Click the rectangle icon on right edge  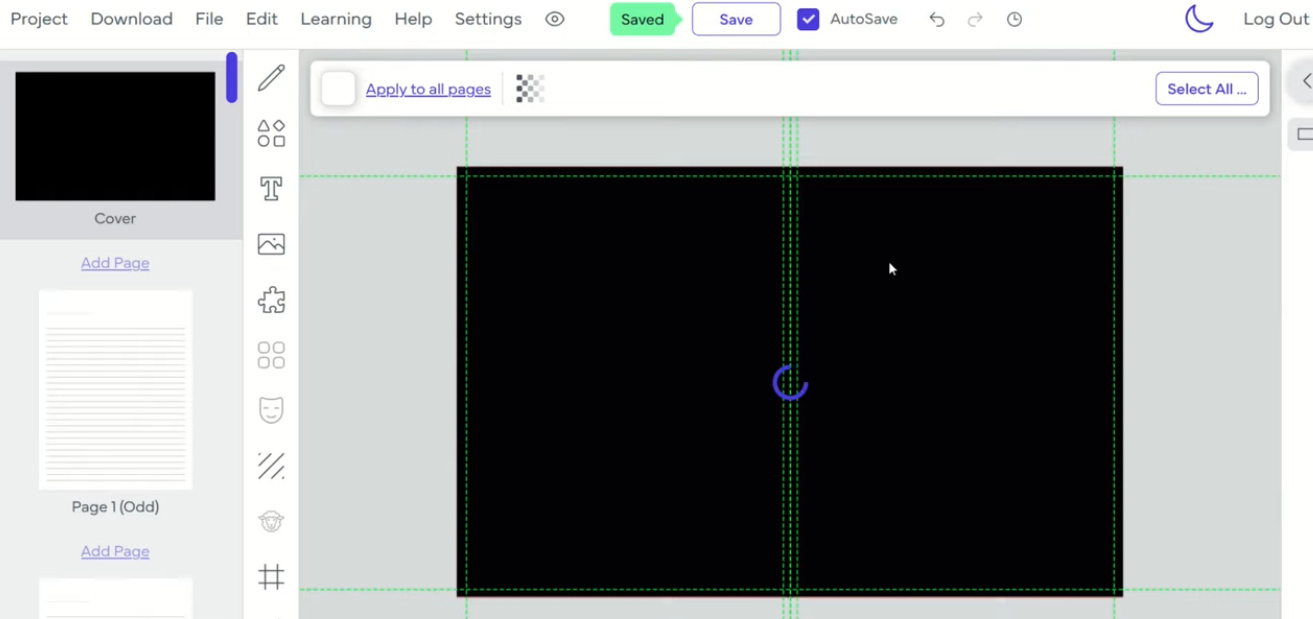[1304, 134]
